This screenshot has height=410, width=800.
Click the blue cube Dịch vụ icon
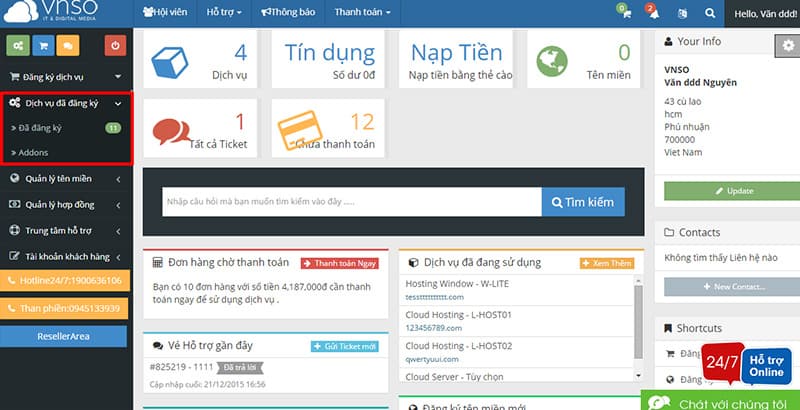click(169, 62)
